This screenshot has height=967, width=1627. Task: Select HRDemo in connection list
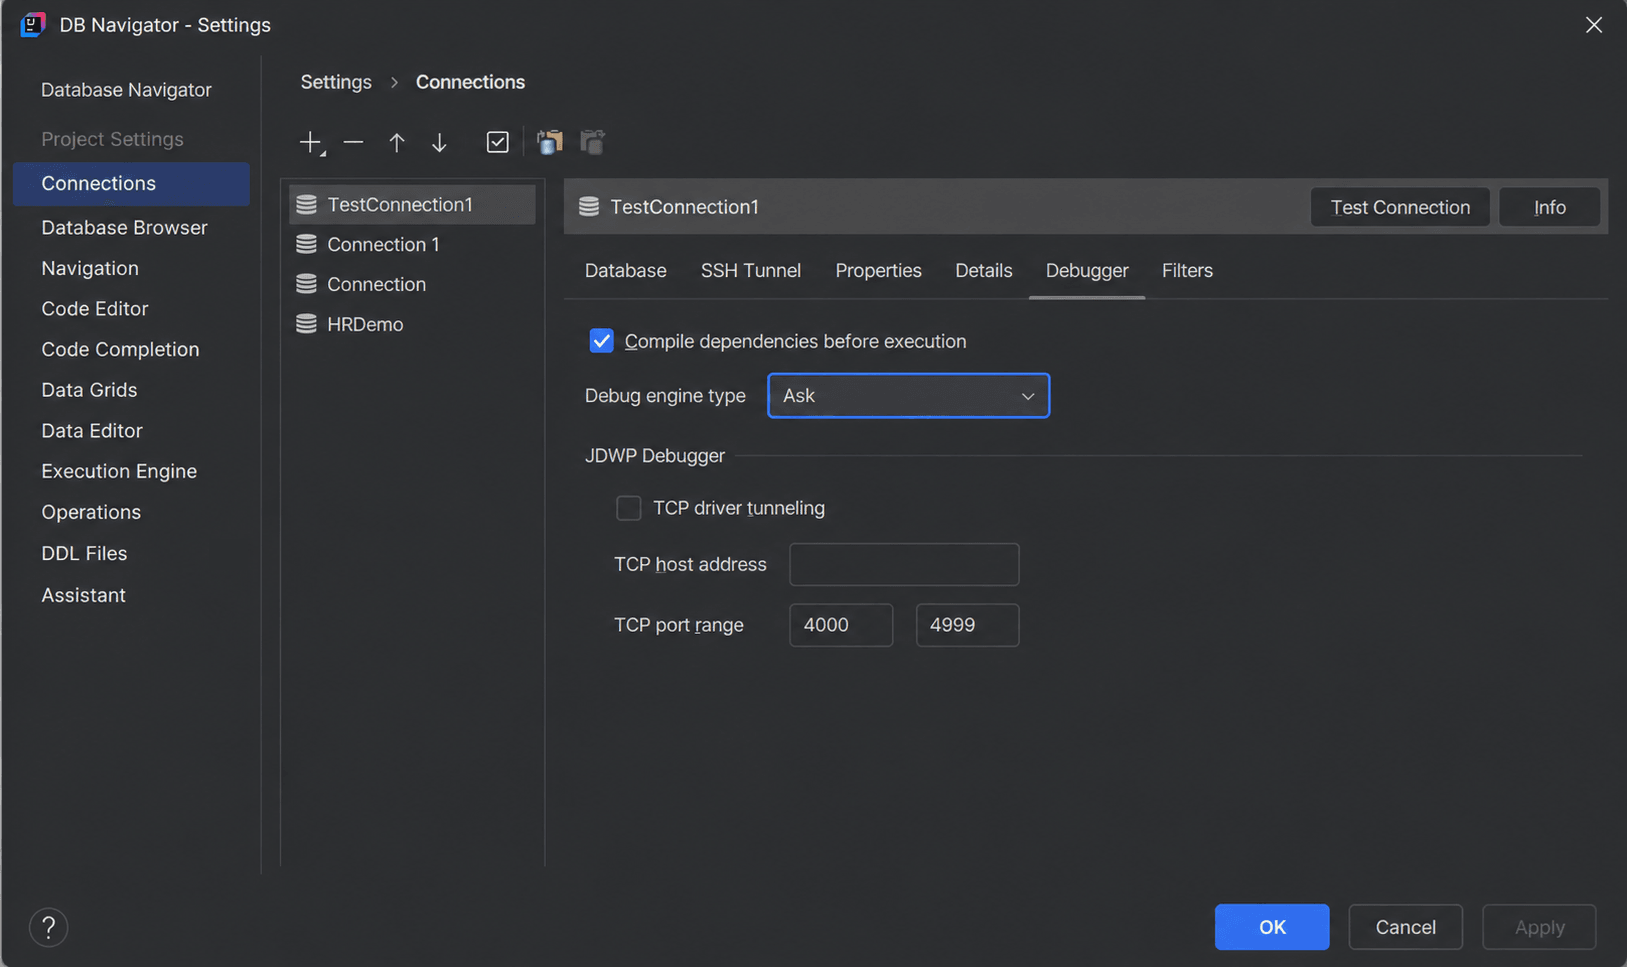(x=412, y=324)
